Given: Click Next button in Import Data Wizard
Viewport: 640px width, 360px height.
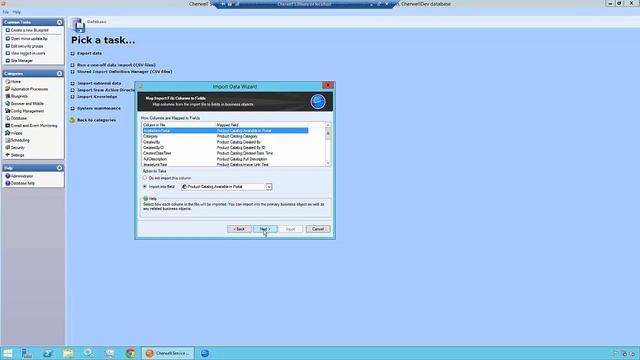Looking at the screenshot, I should (x=265, y=229).
